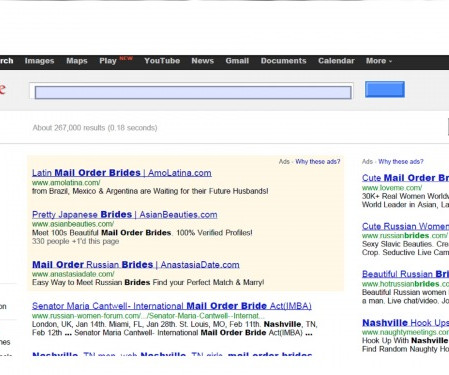Open the Pretty Japanese Brides AsianBeauties ad

125,215
